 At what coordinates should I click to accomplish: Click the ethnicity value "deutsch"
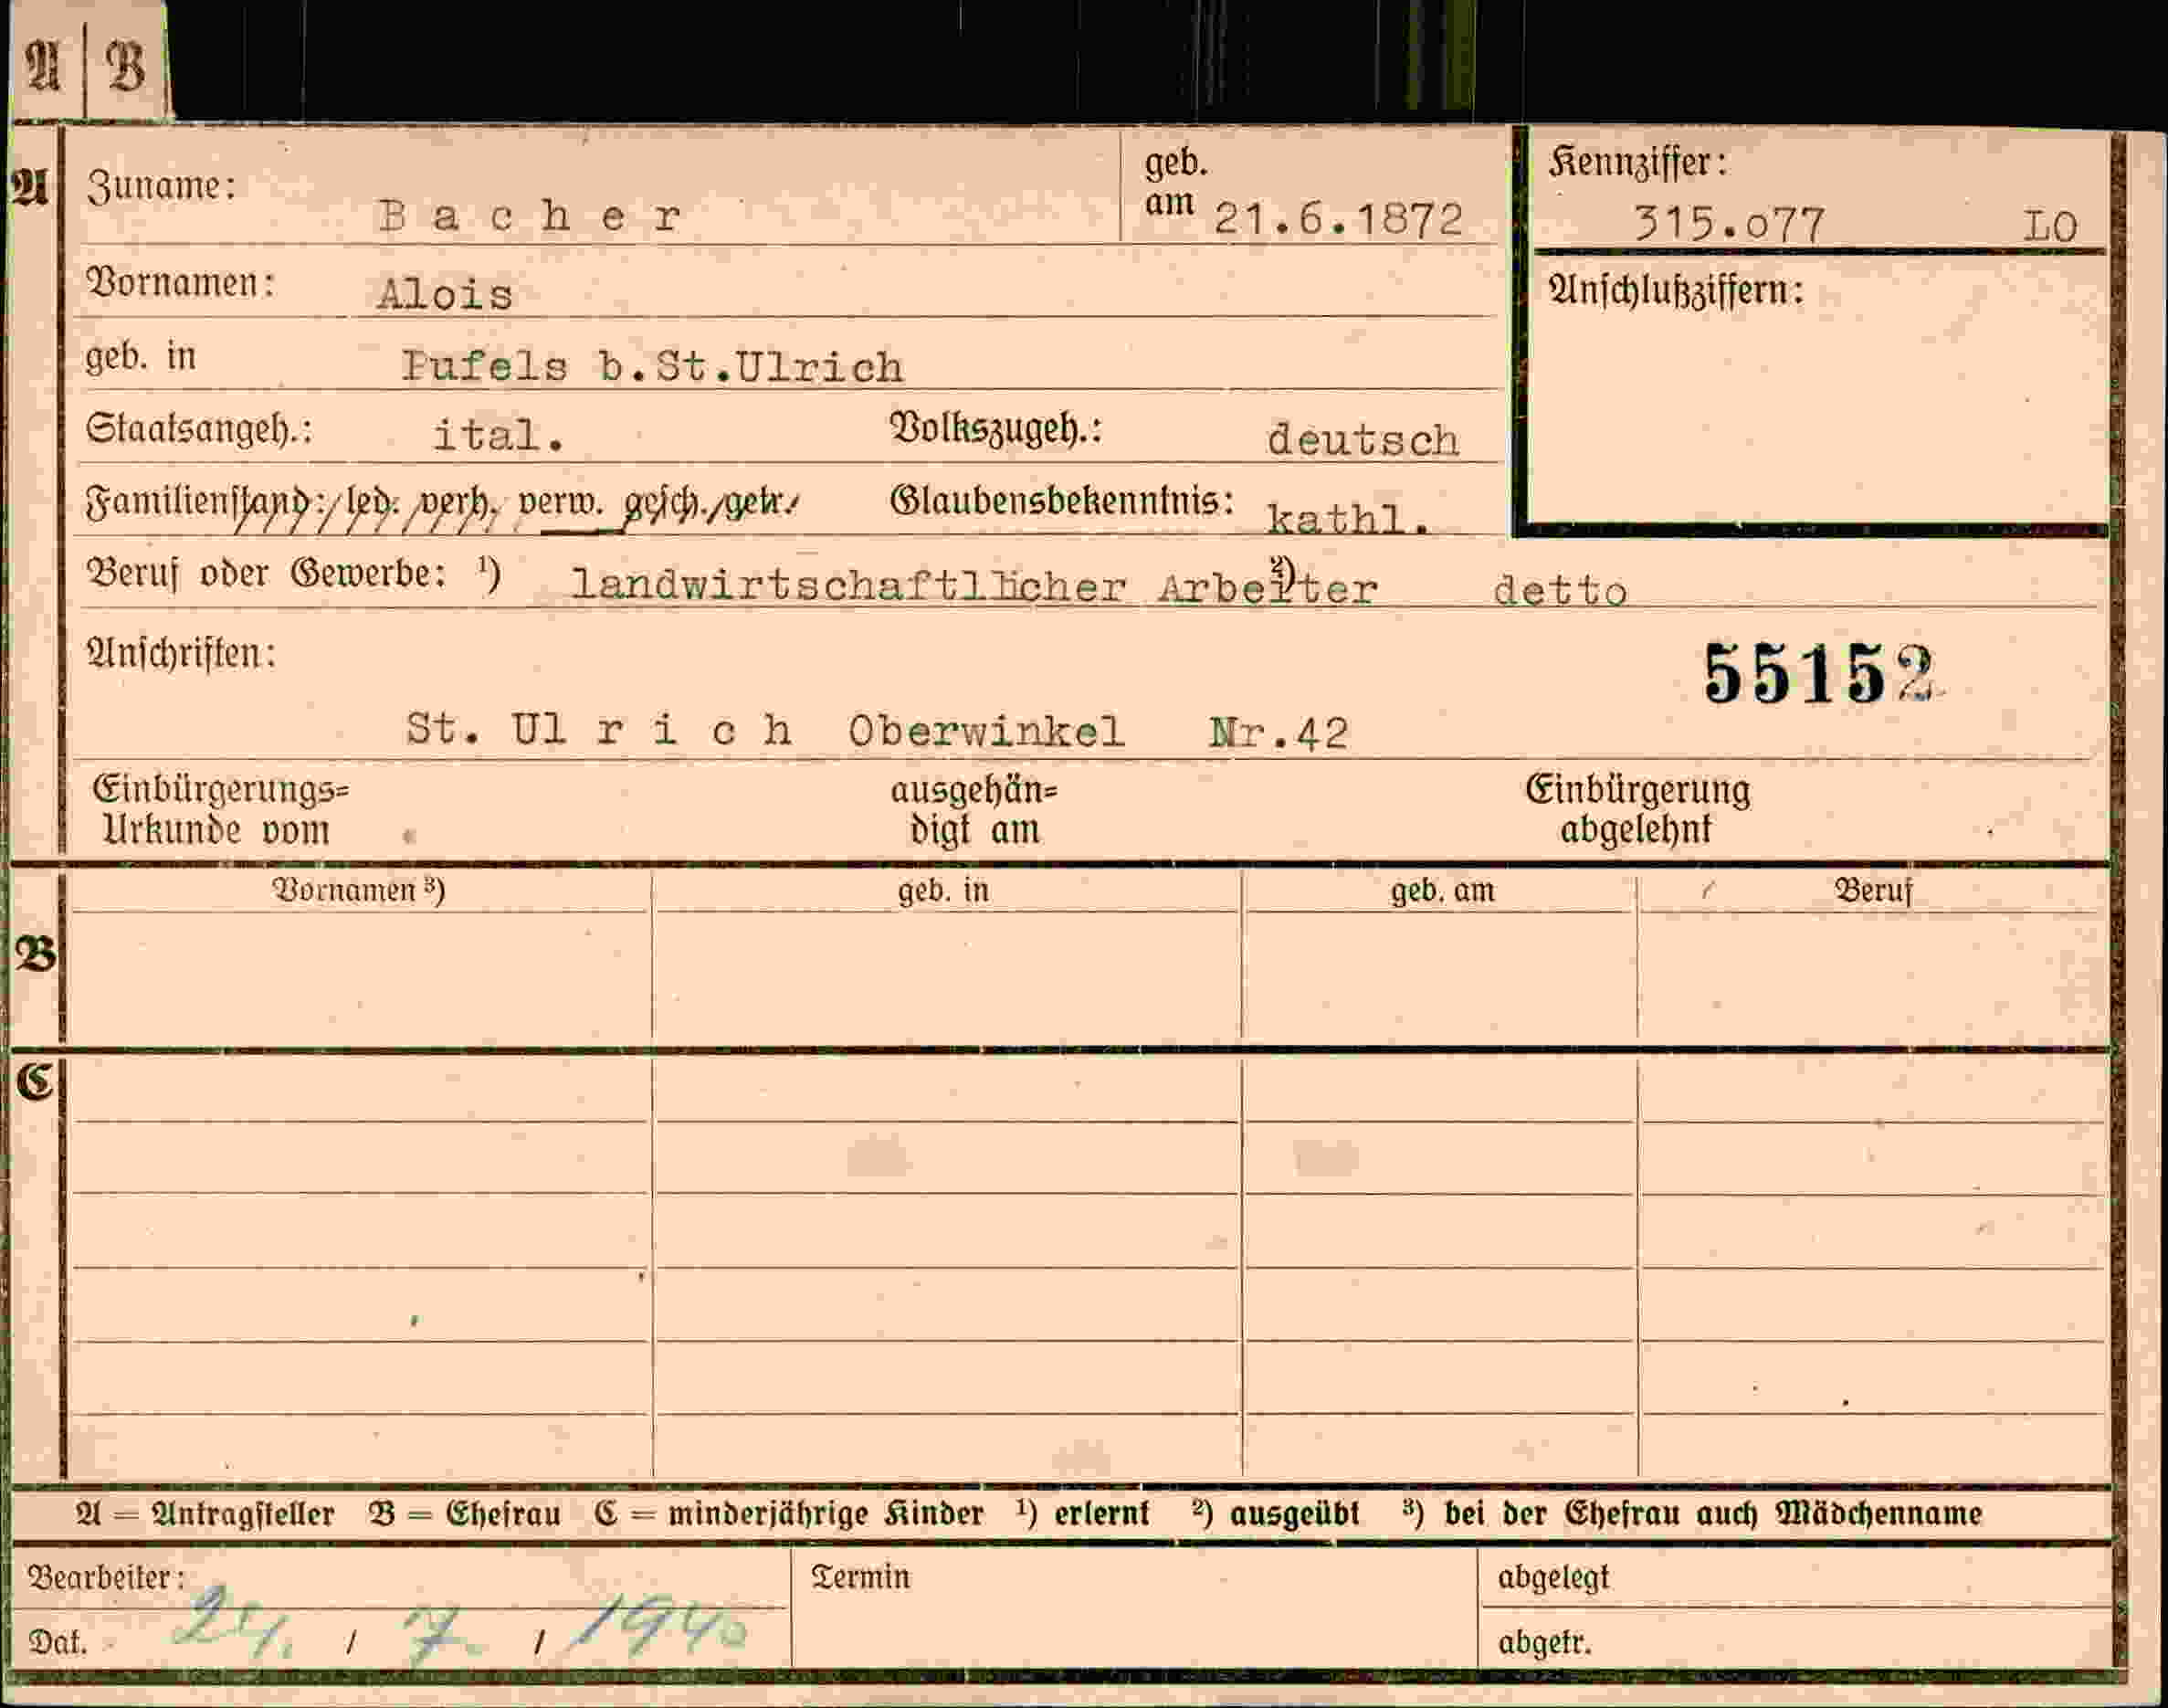[1363, 440]
